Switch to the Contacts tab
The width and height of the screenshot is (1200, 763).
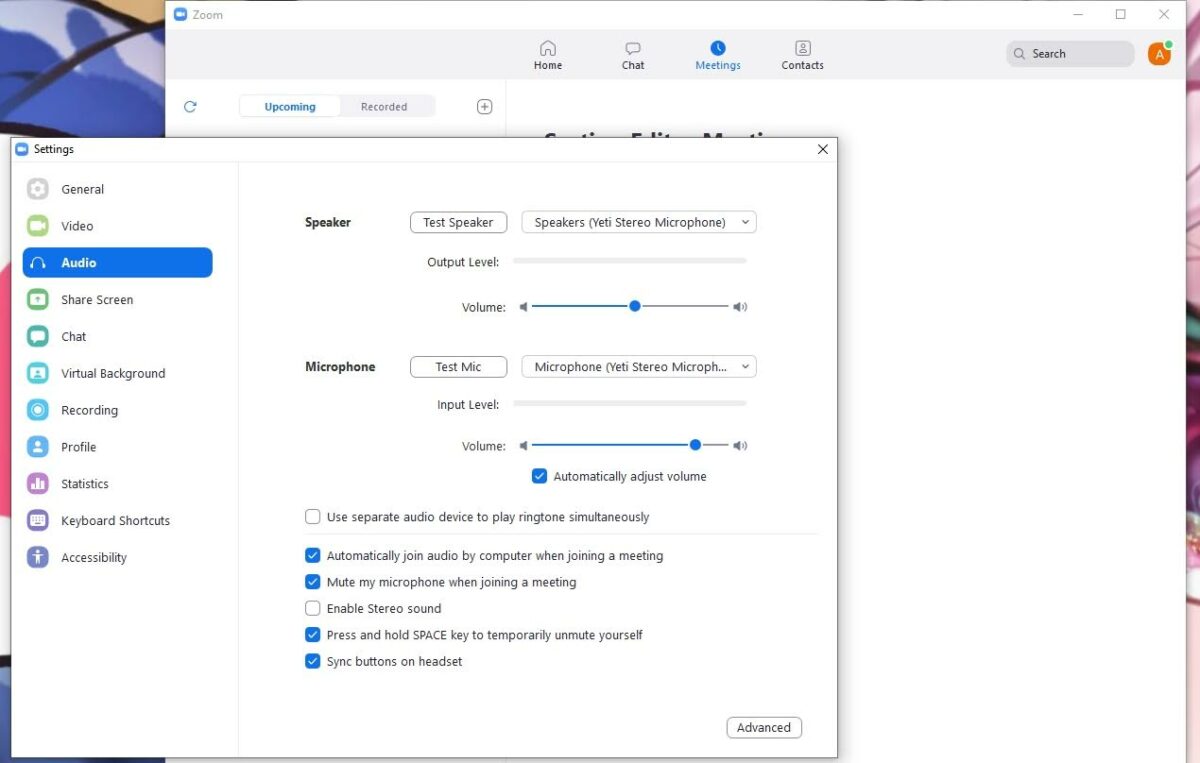pyautogui.click(x=802, y=54)
